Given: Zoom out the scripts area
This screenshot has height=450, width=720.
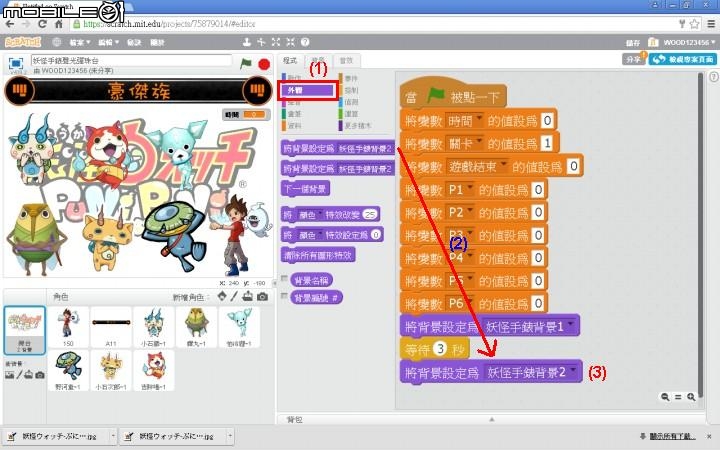Looking at the screenshot, I should [665, 397].
